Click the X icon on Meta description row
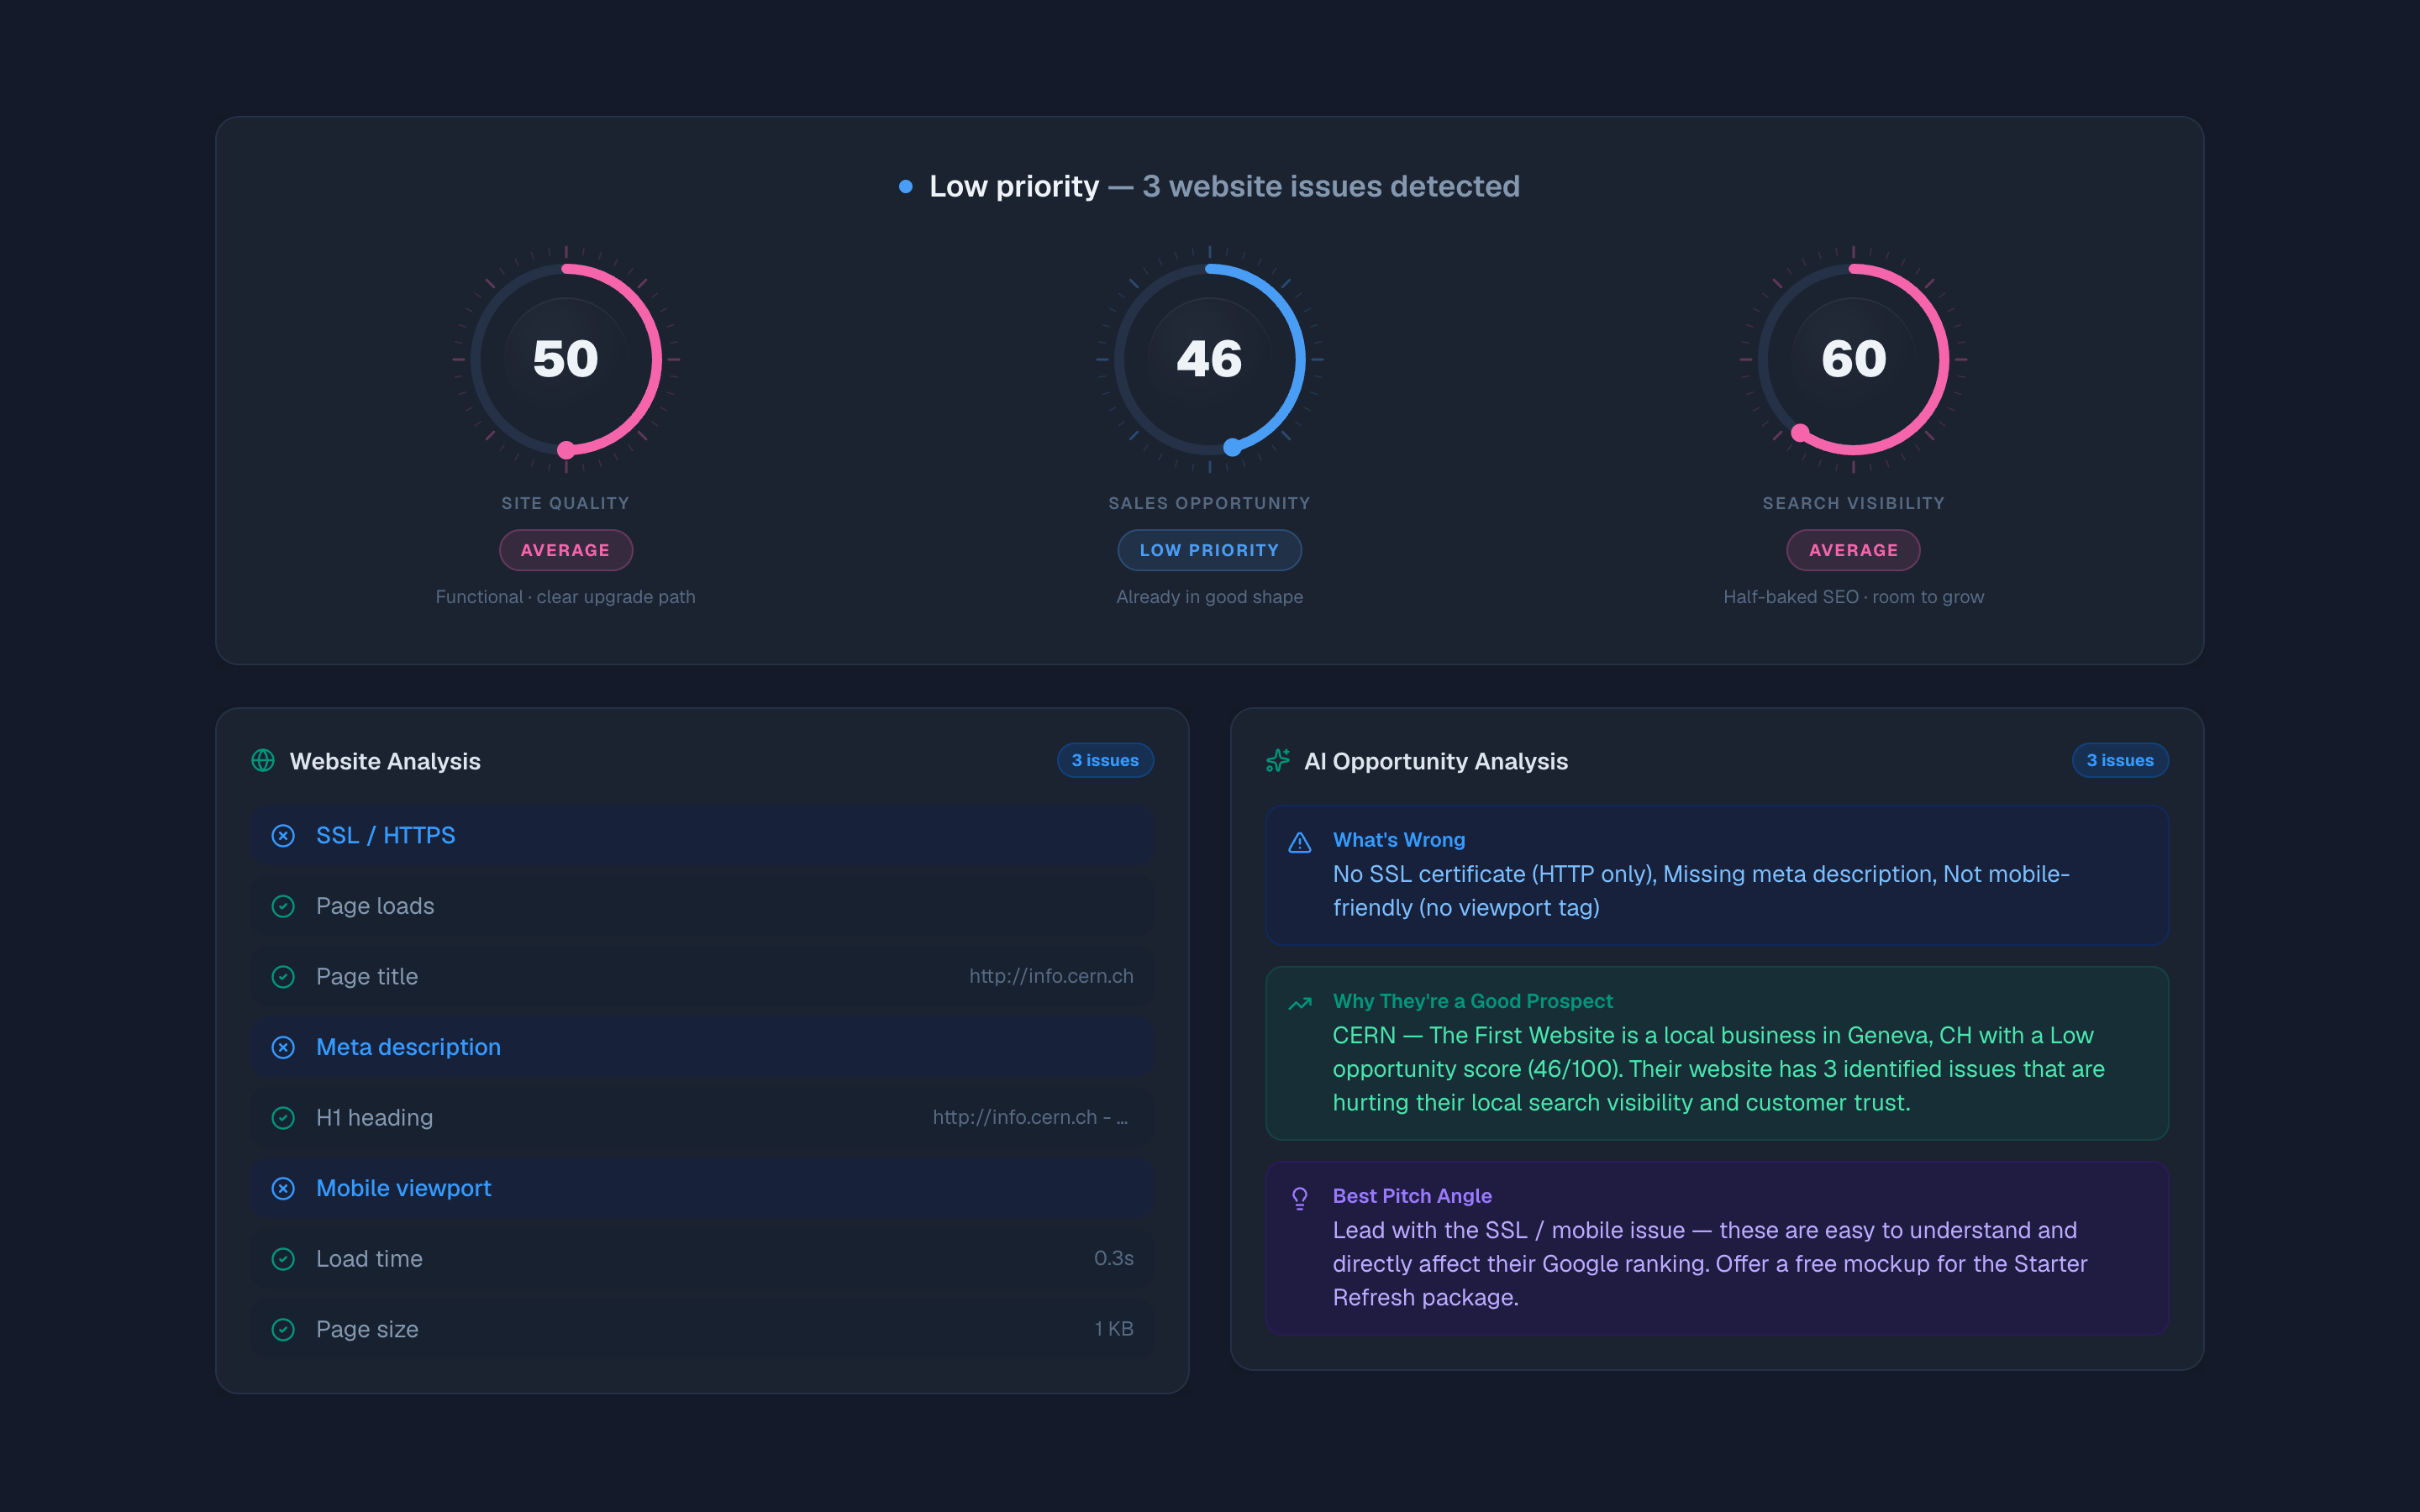 [283, 1047]
